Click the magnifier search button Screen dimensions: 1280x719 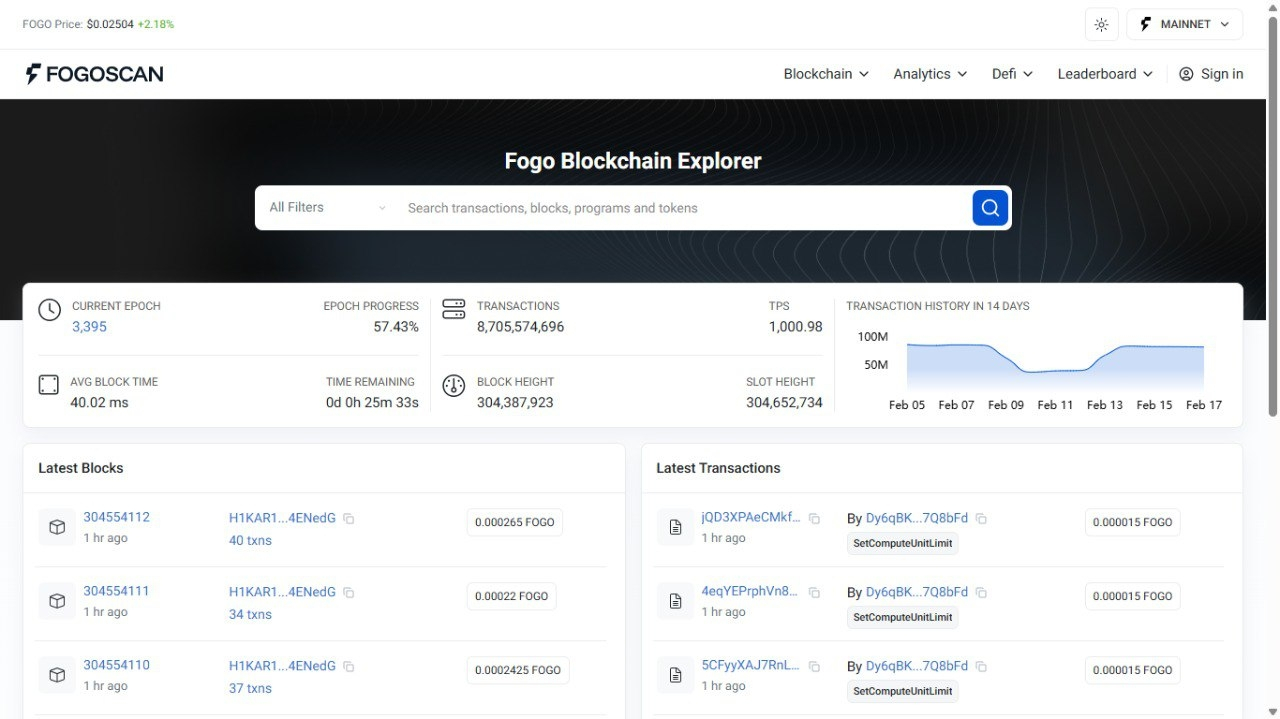pyautogui.click(x=989, y=208)
